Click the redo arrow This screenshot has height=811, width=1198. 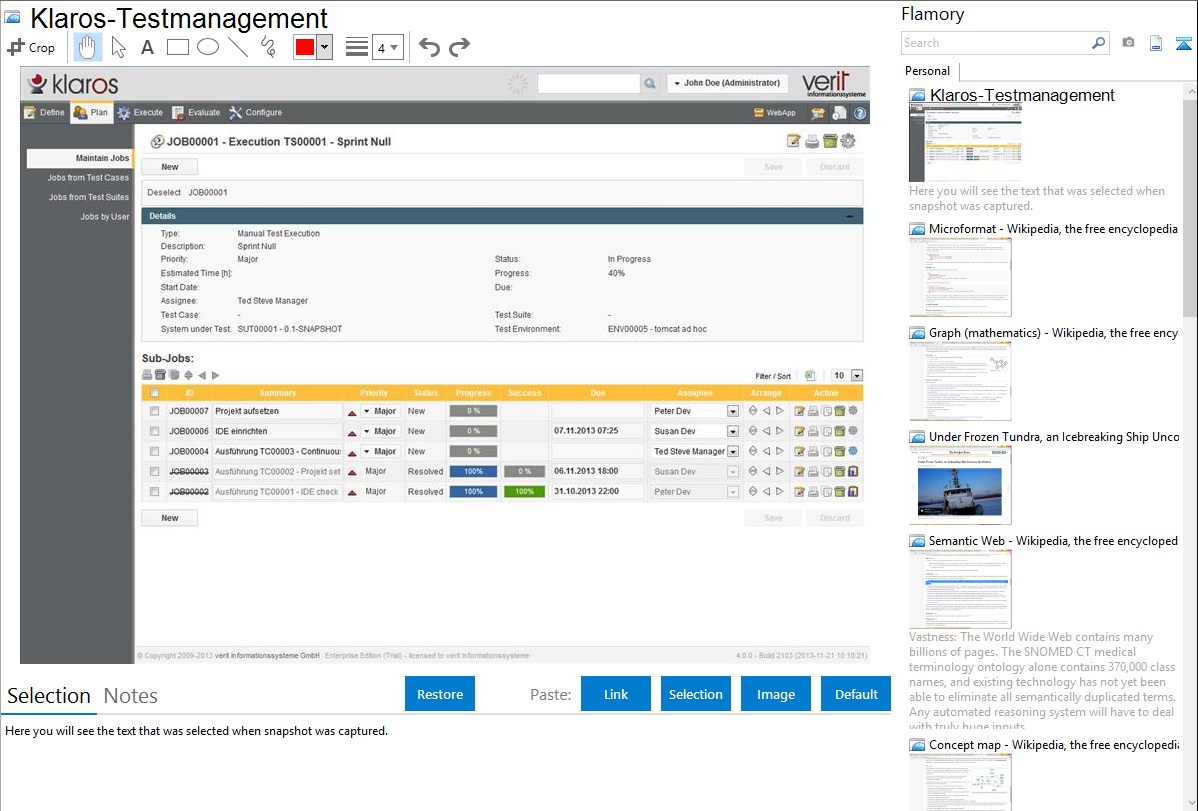459,47
